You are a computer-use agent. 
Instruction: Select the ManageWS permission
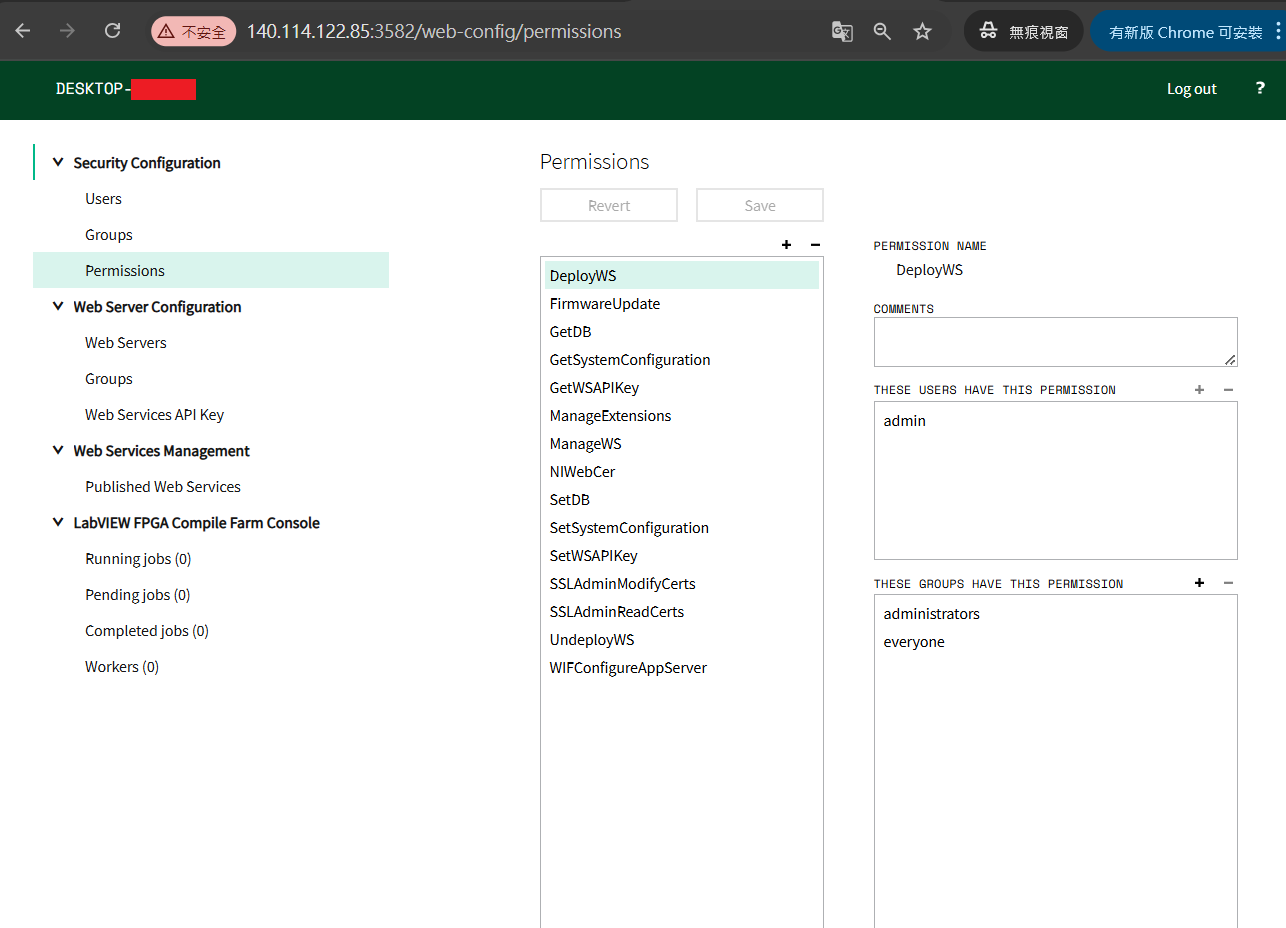pyautogui.click(x=682, y=444)
